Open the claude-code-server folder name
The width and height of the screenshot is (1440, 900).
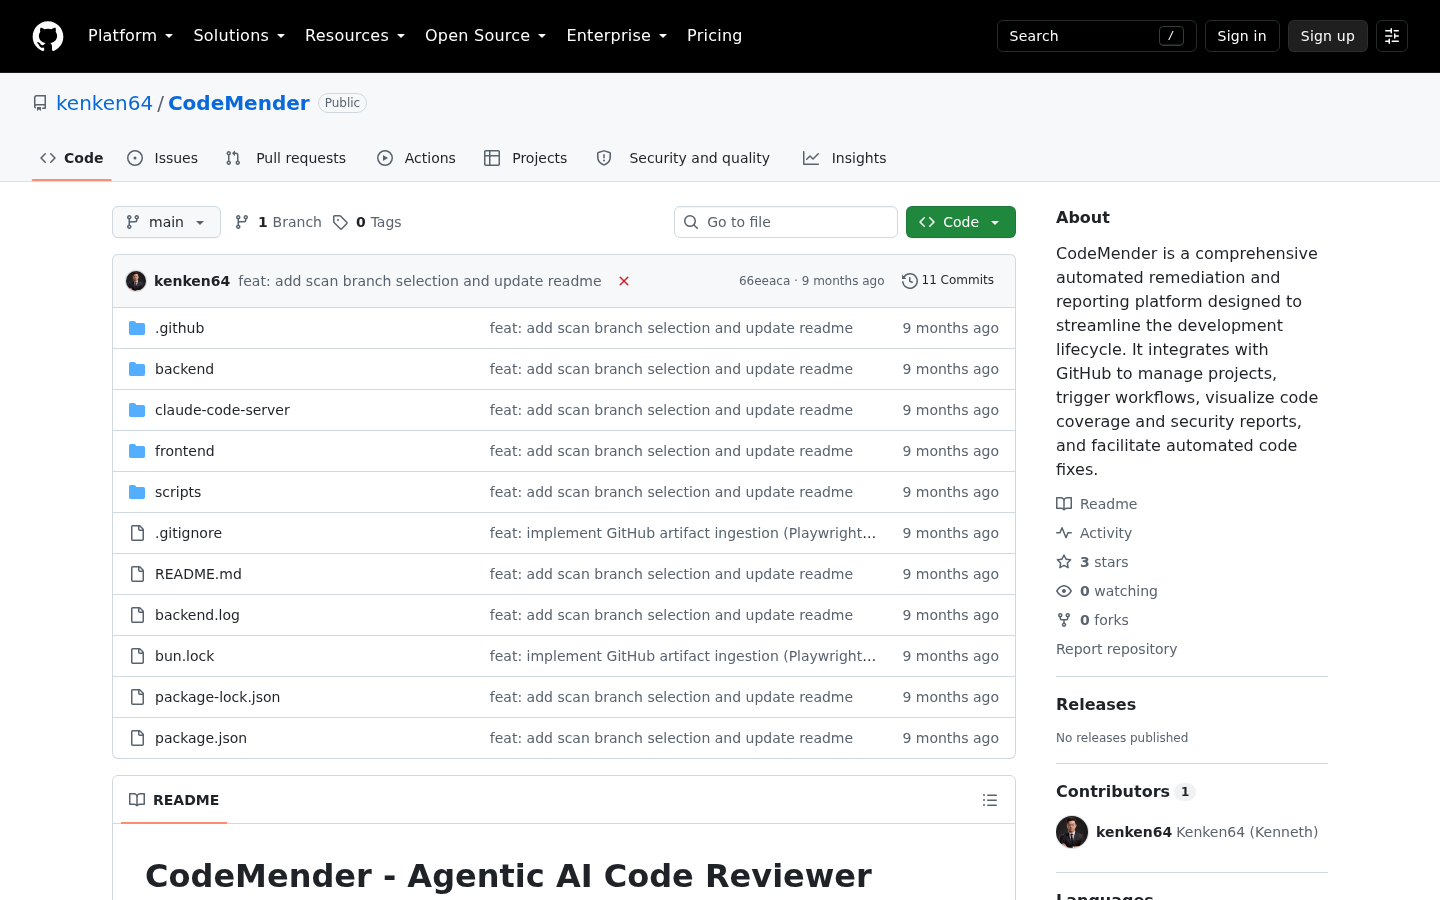pyautogui.click(x=222, y=410)
